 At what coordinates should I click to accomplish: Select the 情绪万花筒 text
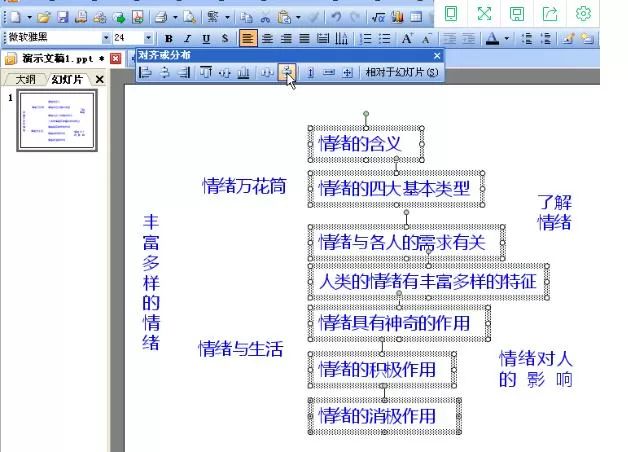244,186
